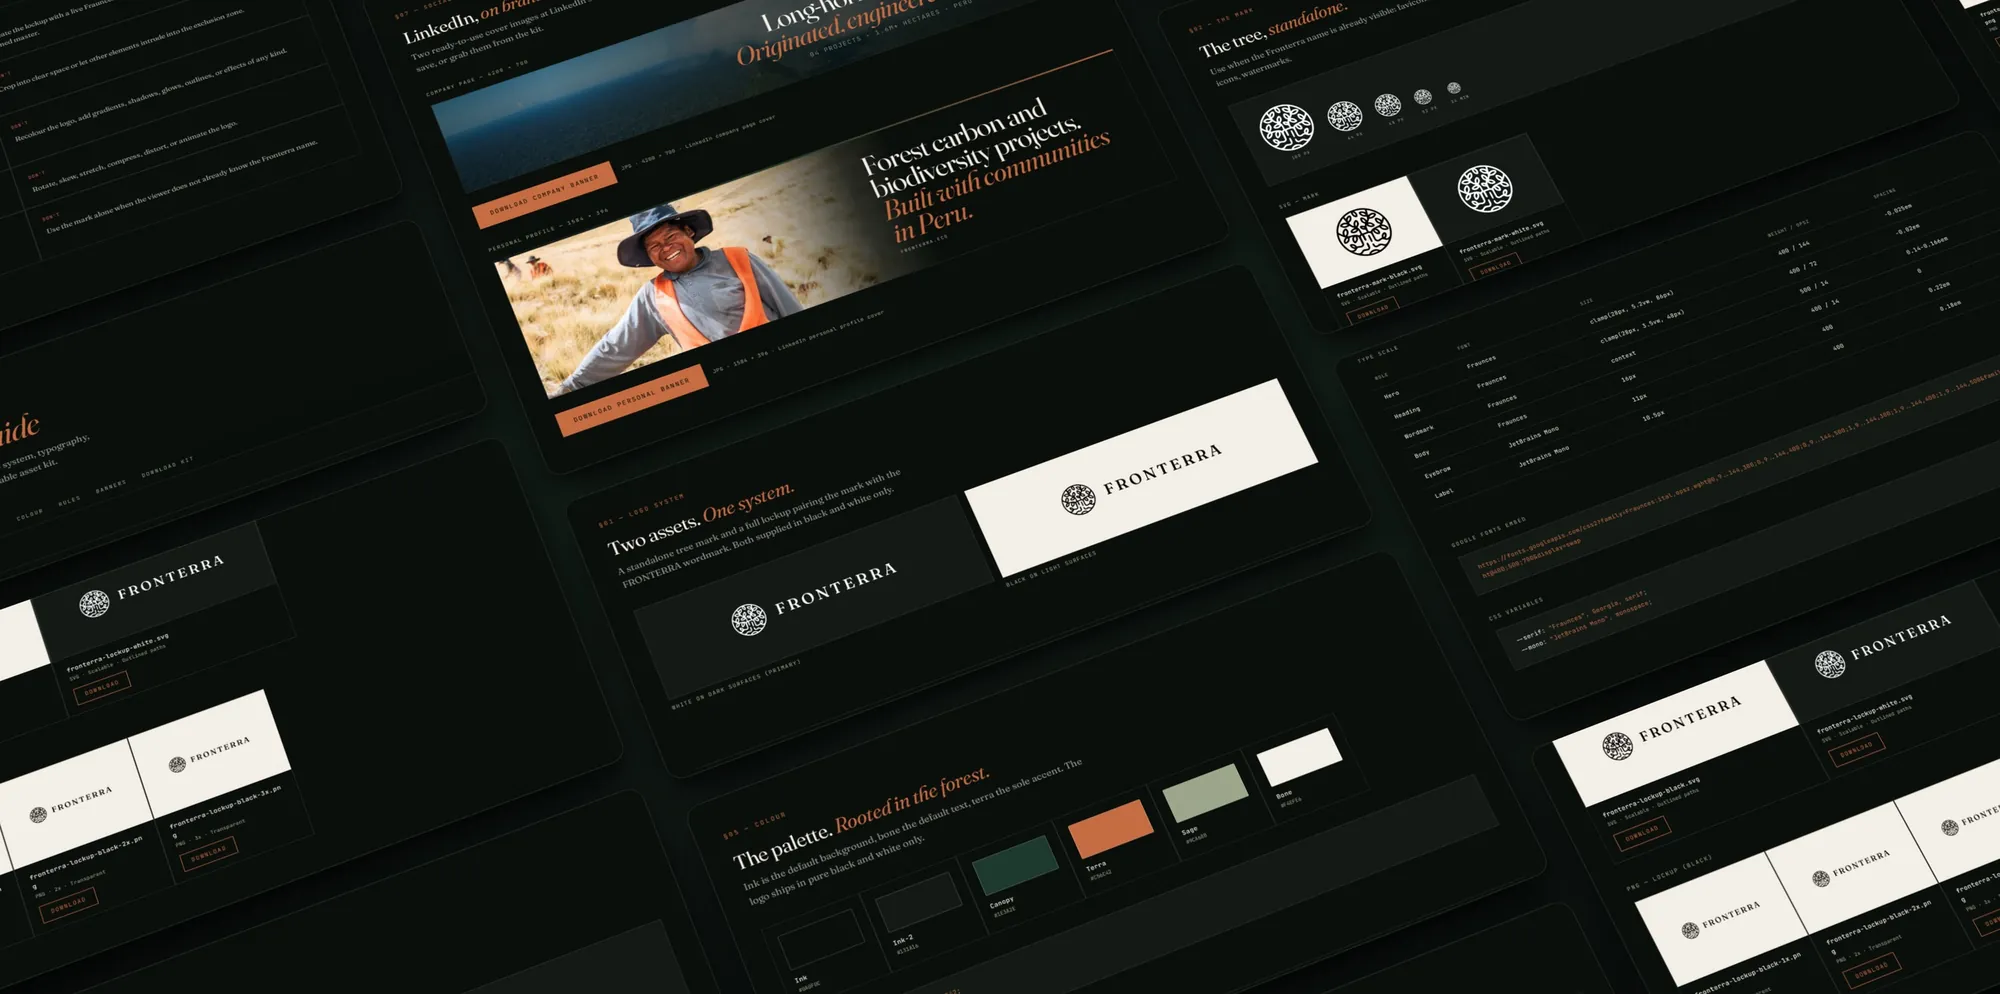Pick the Sage colour swatch

[x=1206, y=793]
